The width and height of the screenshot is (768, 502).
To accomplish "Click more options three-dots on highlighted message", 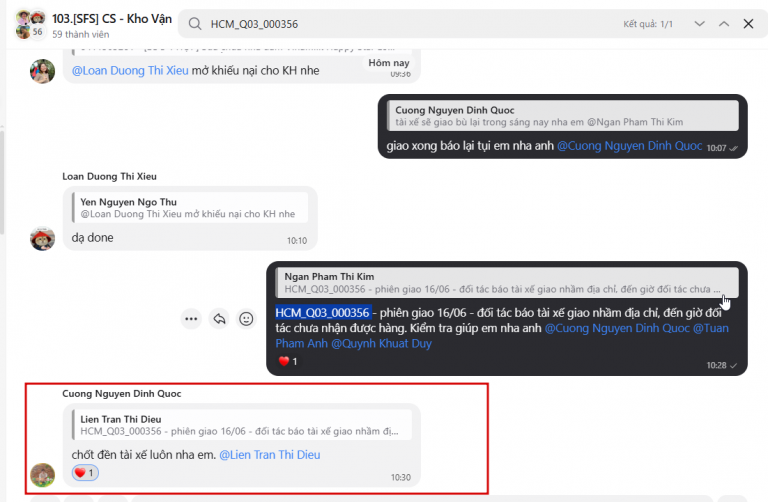I will (191, 319).
